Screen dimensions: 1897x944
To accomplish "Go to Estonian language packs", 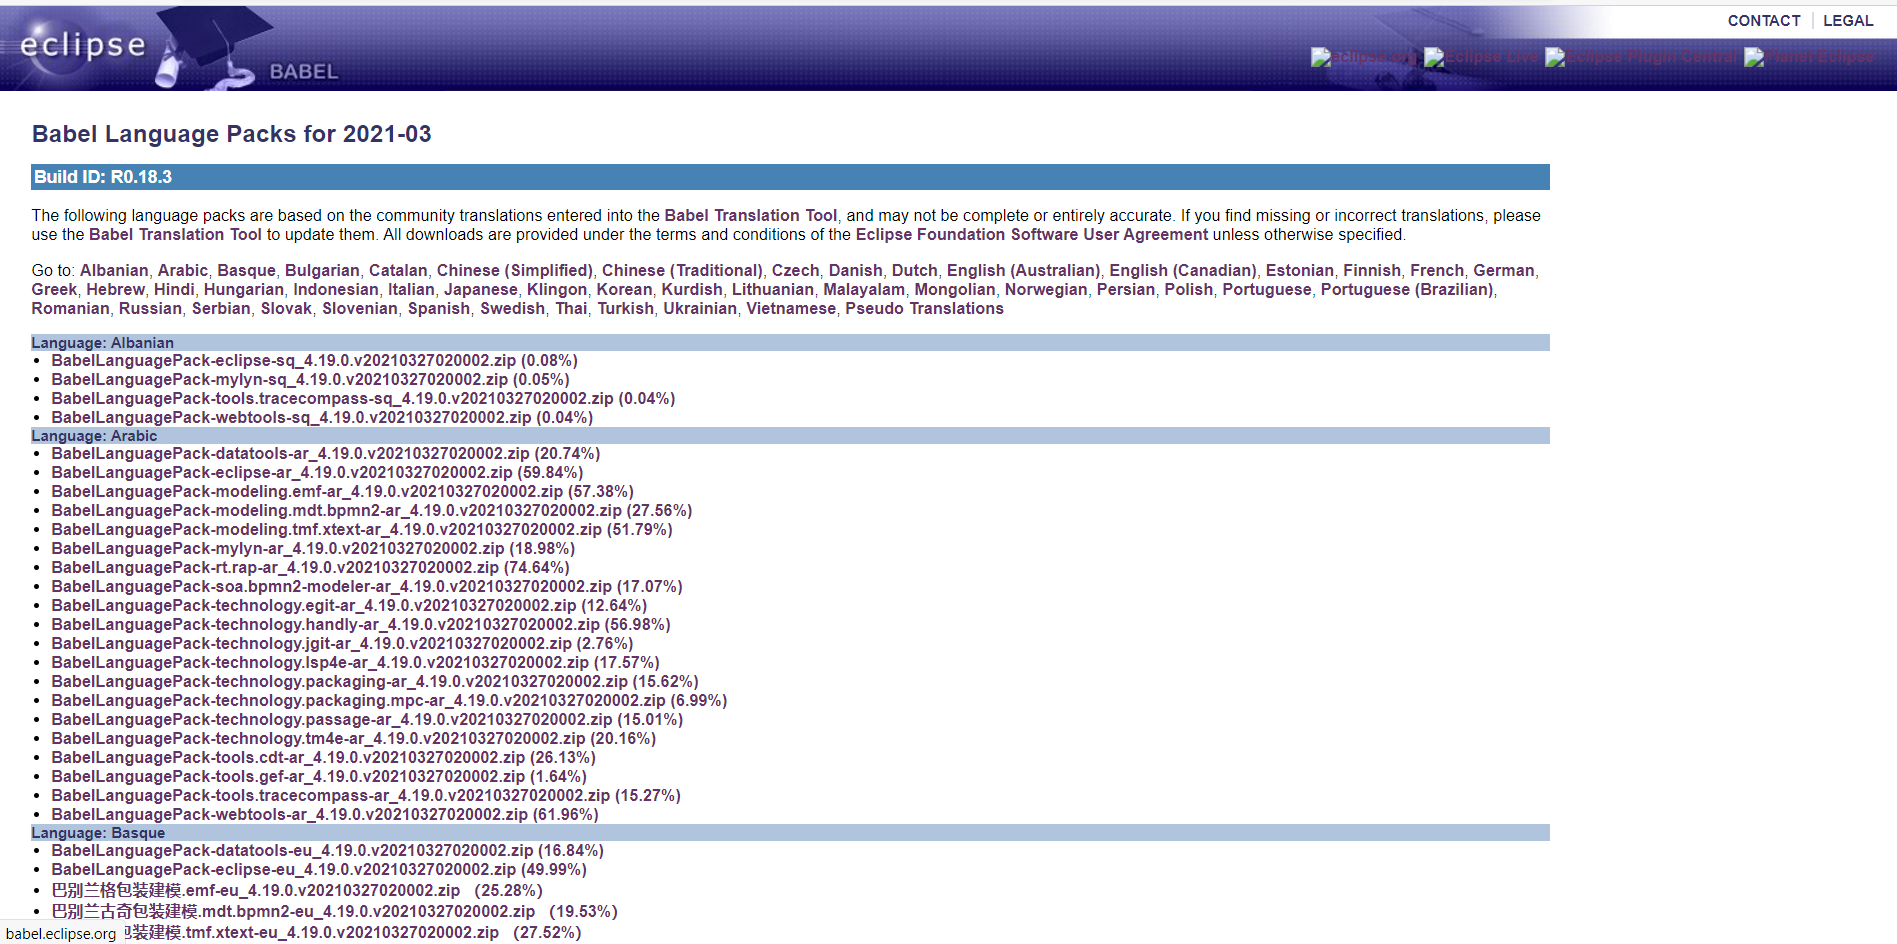I will pyautogui.click(x=1300, y=271).
